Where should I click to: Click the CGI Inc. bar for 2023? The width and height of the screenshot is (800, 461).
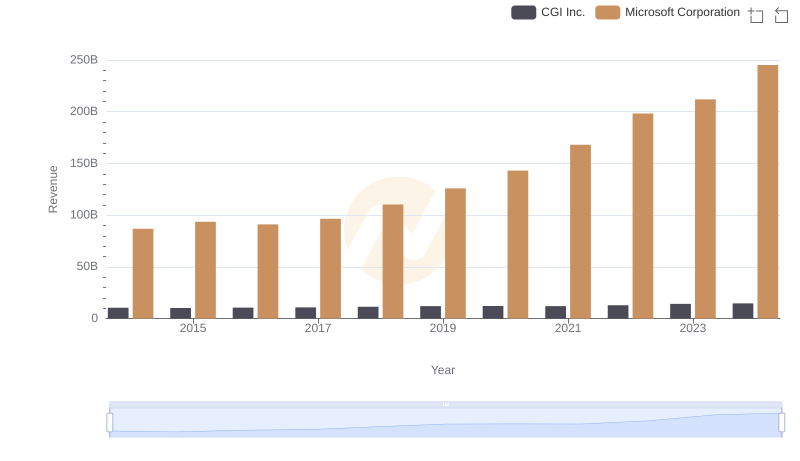tap(681, 311)
